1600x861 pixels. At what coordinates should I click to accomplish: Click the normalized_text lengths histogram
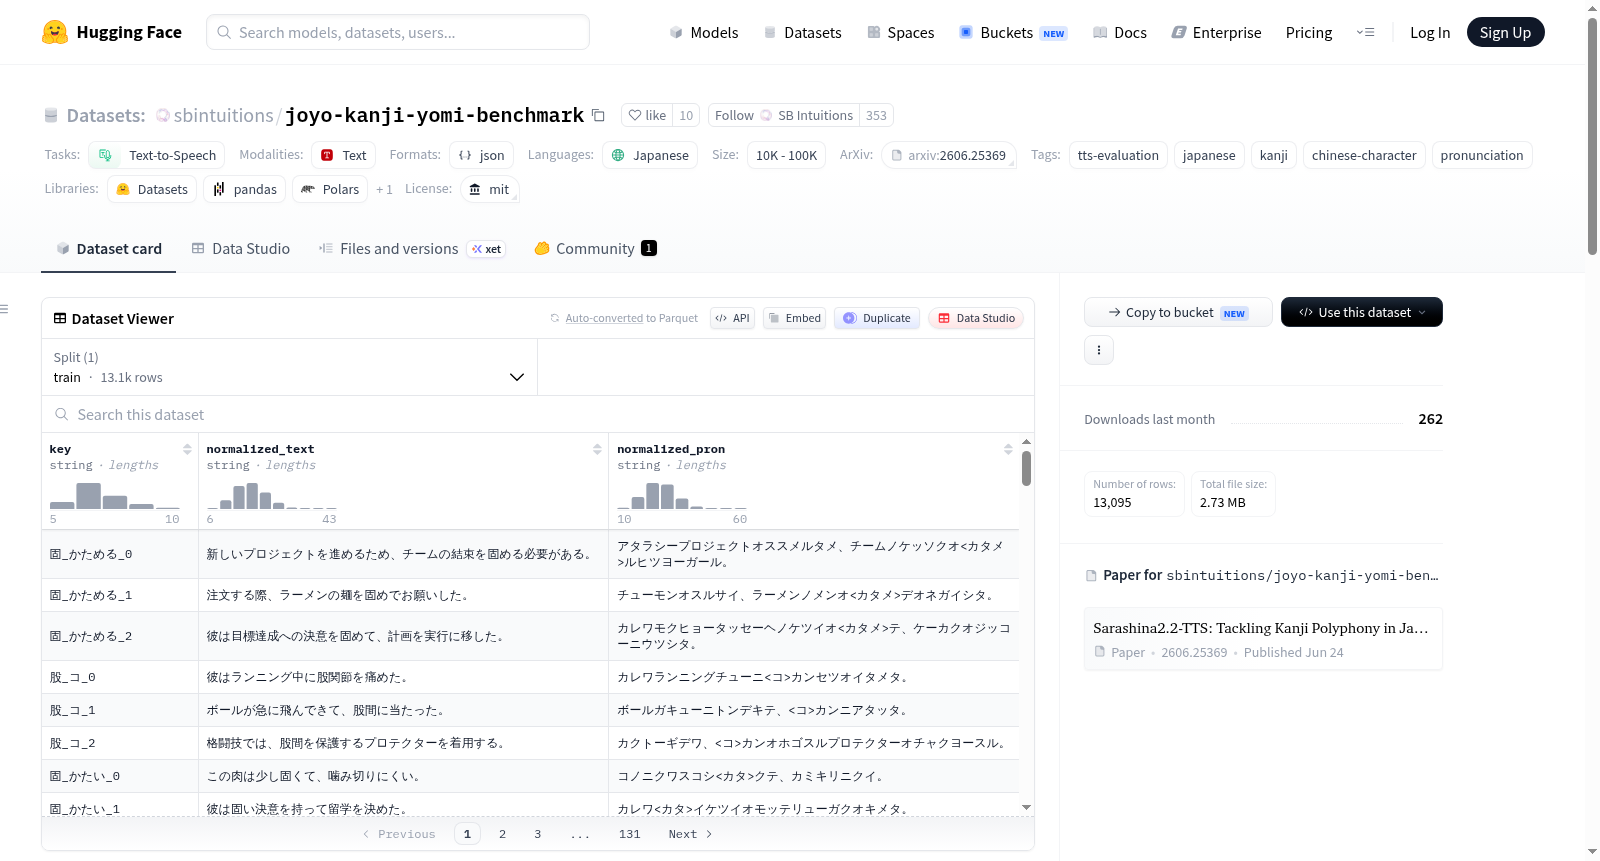(x=271, y=496)
